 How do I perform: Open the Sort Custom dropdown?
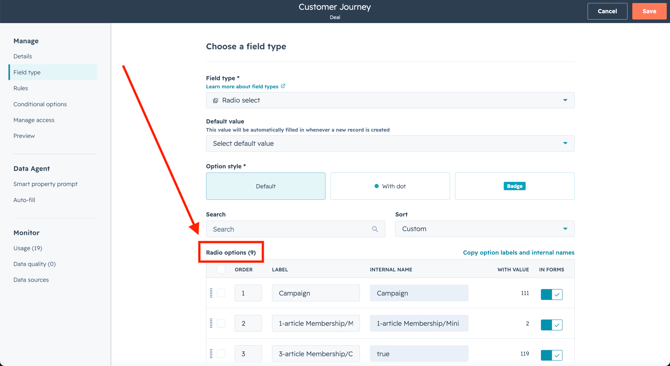point(485,229)
